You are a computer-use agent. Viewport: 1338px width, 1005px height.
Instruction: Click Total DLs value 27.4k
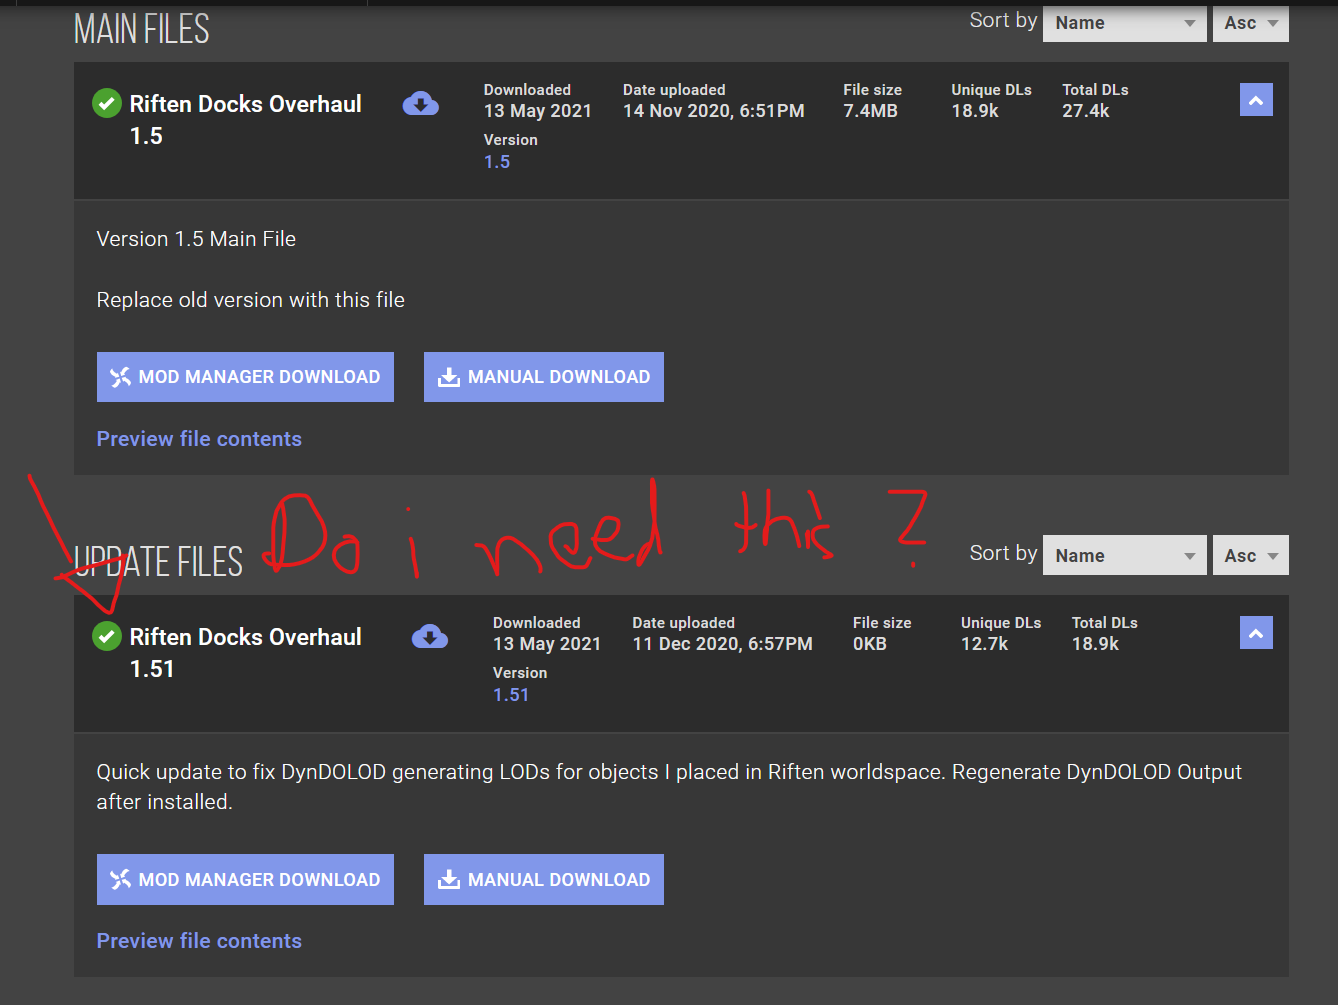[x=1086, y=111]
